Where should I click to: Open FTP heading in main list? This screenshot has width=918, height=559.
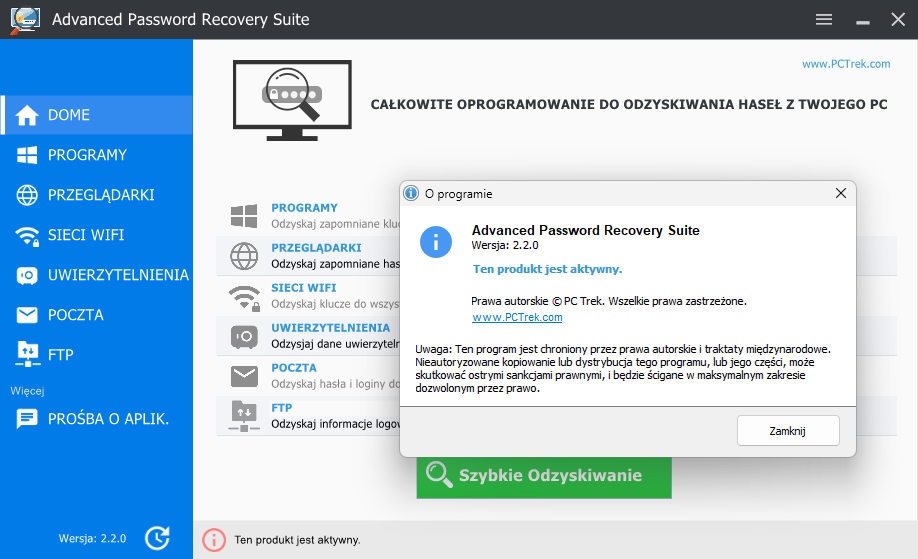282,408
